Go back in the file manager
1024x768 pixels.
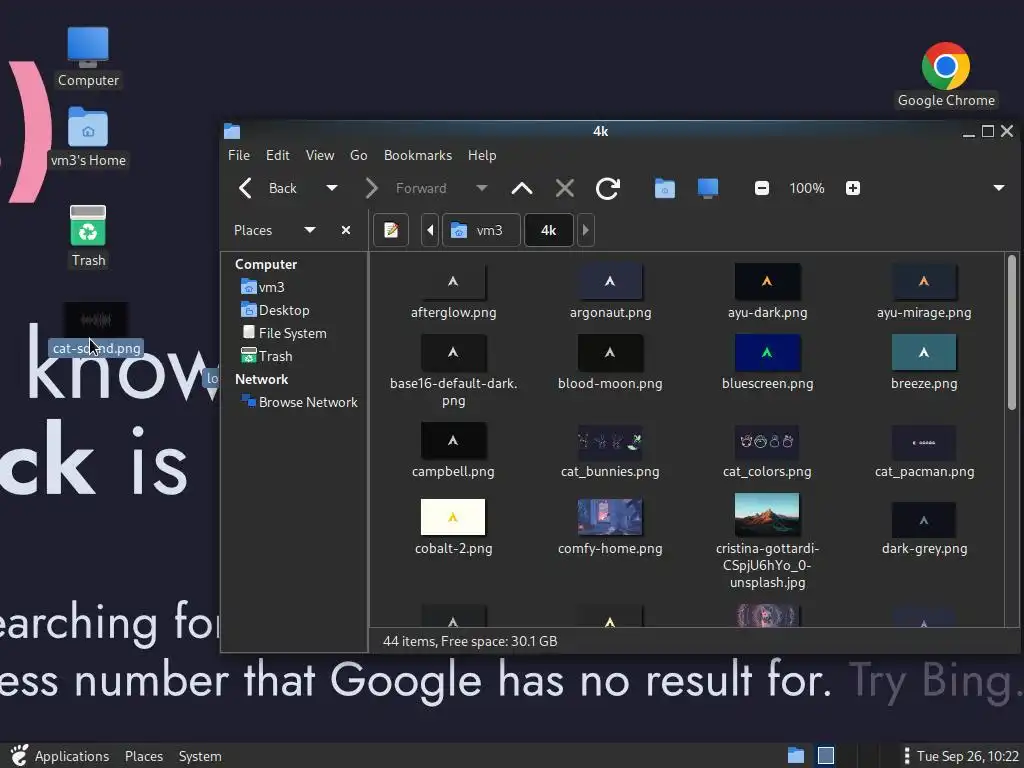268,188
